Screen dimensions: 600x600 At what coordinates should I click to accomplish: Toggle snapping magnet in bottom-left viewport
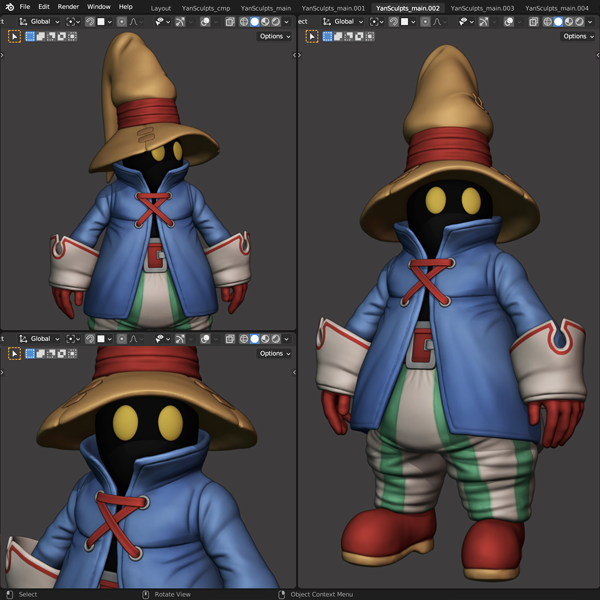tap(90, 339)
